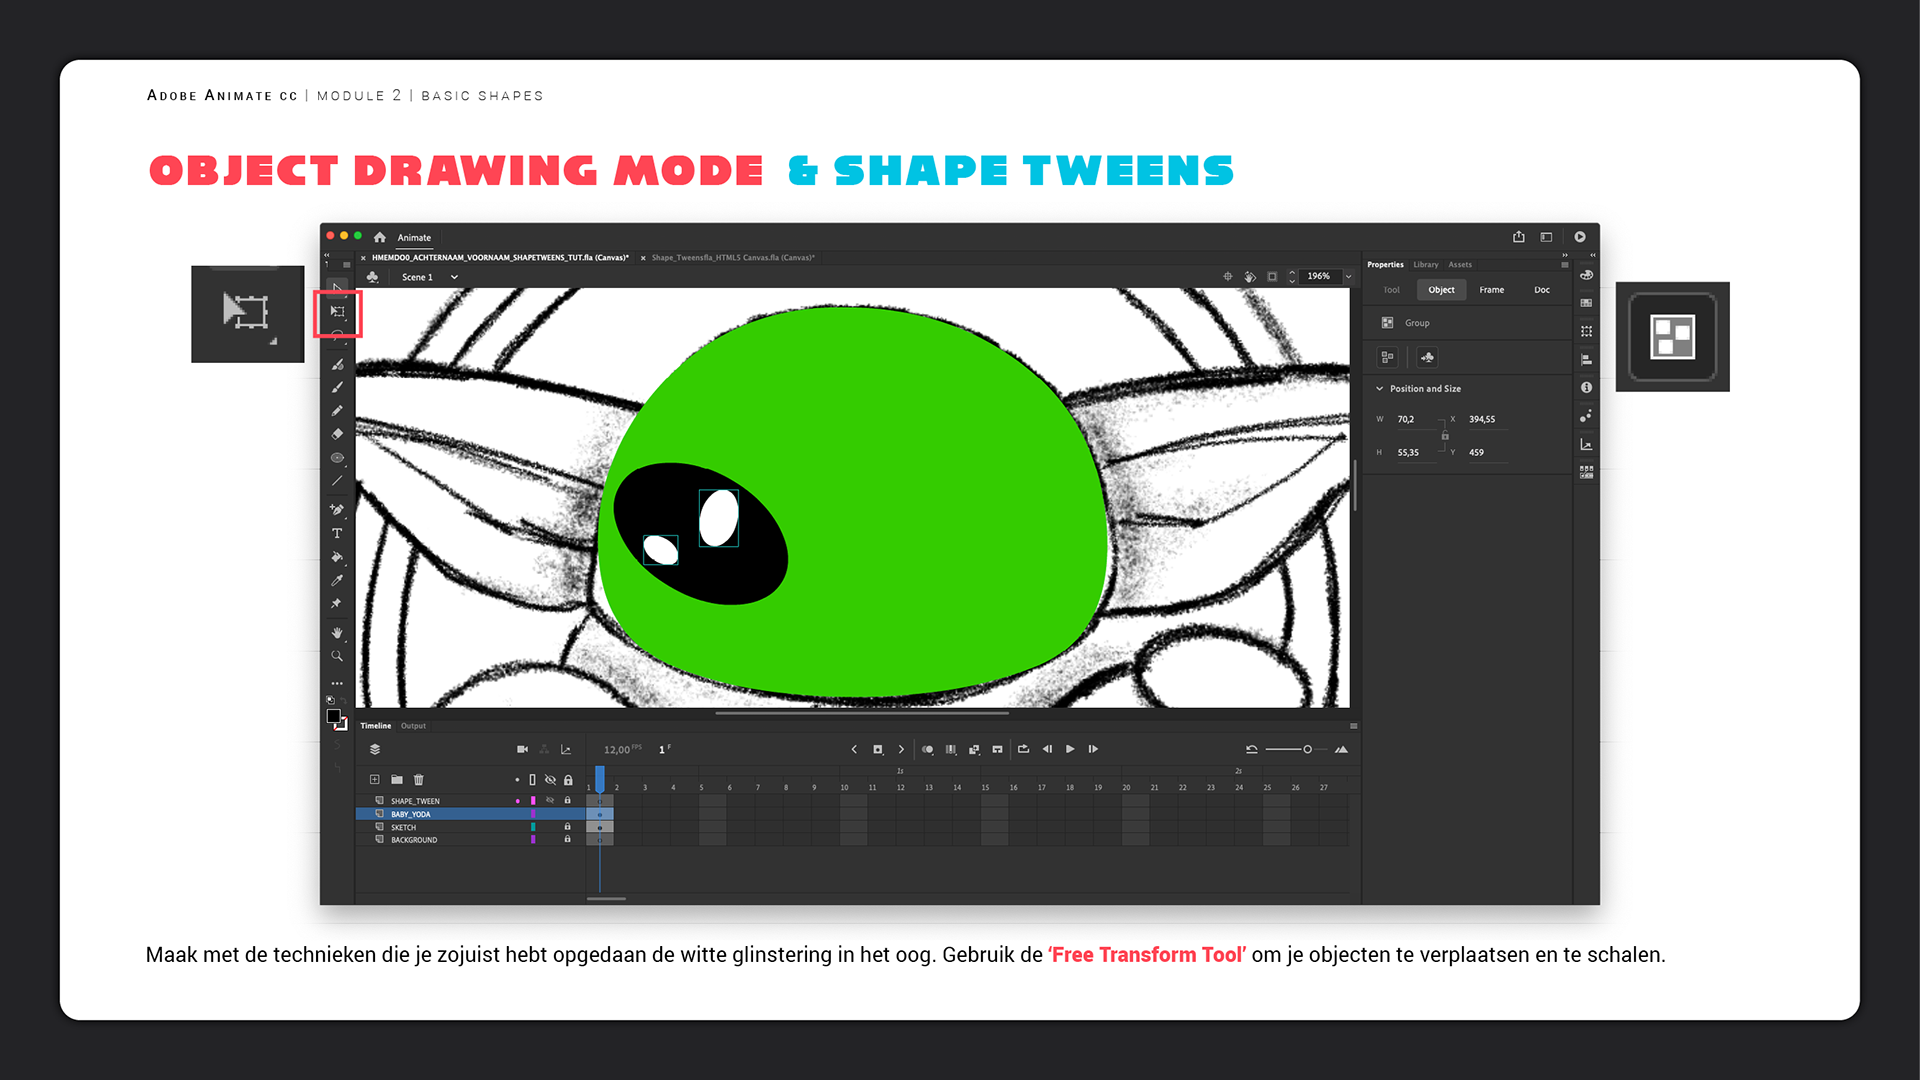
Task: Select the Zoom magnifier tool
Action: (337, 656)
